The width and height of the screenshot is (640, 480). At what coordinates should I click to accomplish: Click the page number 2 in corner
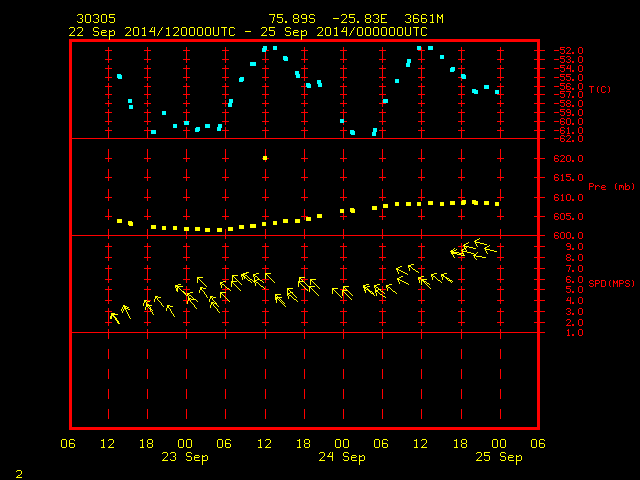19,474
